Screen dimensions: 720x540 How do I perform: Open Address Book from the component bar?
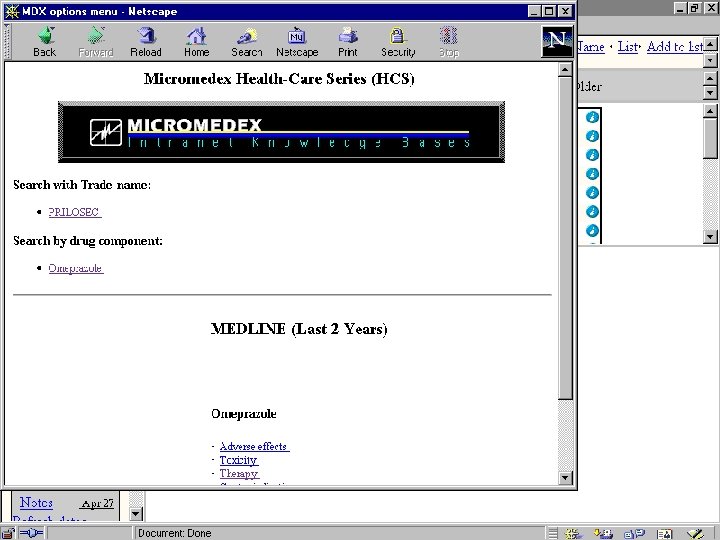coord(664,534)
